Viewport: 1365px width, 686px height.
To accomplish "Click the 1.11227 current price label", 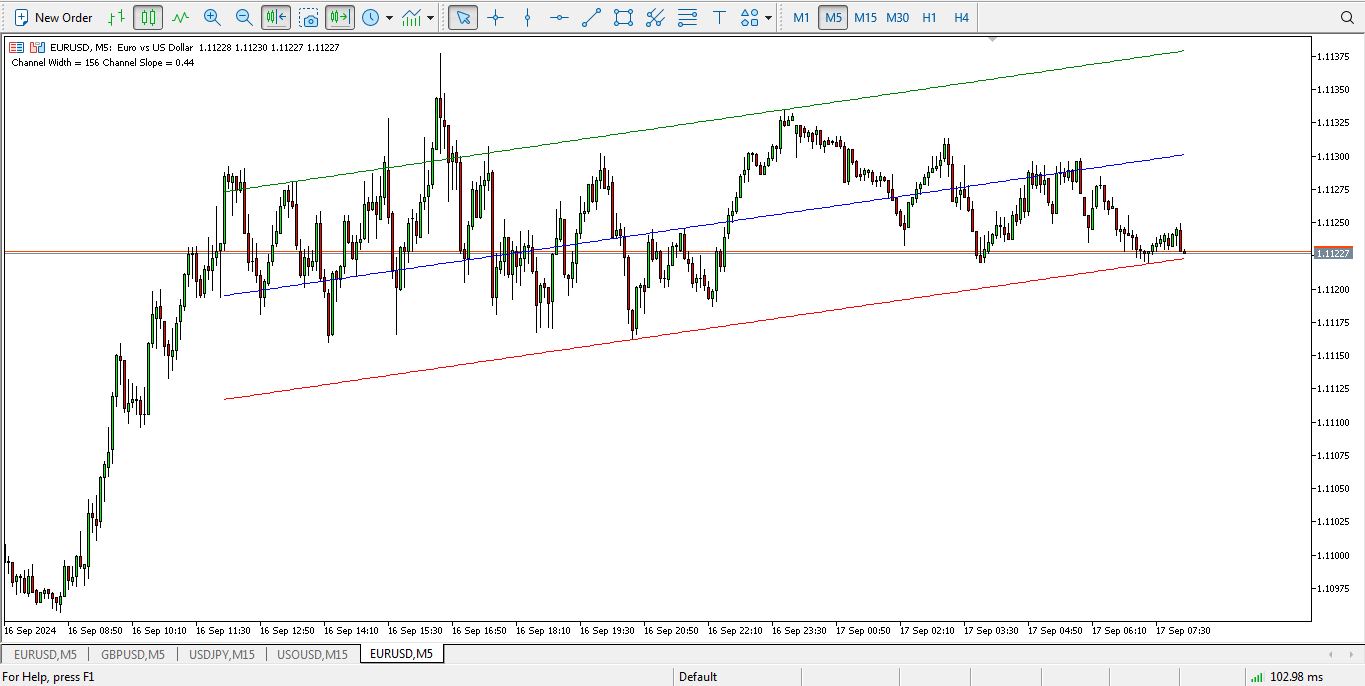I will click(1332, 254).
